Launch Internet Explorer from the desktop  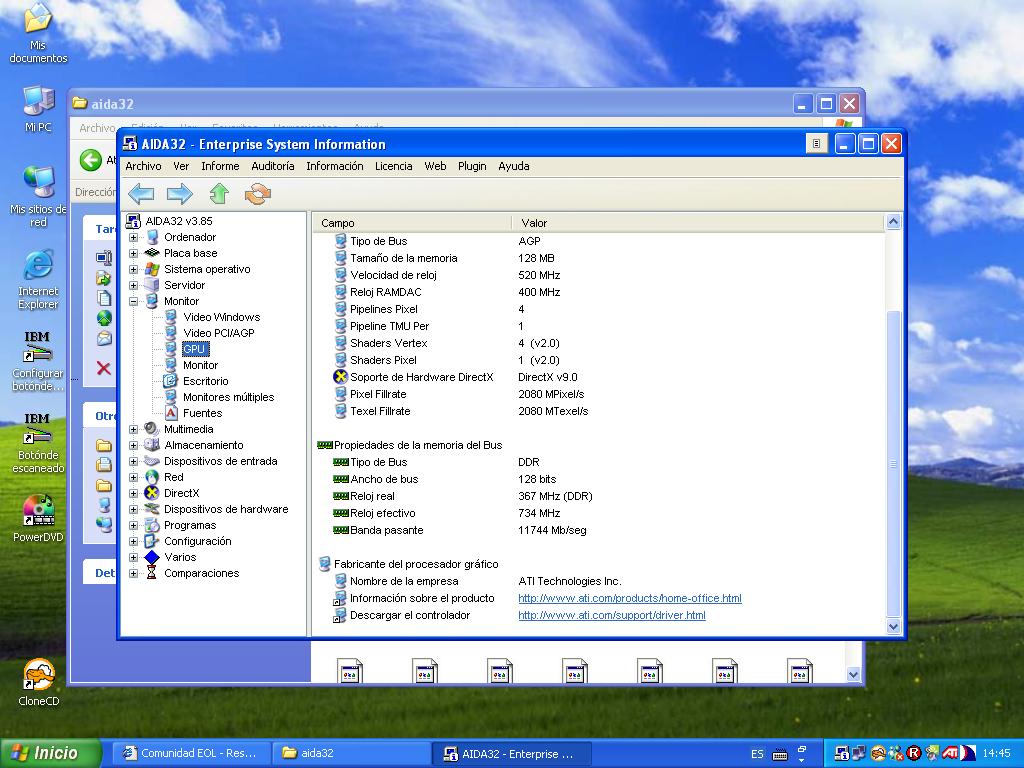[x=38, y=280]
